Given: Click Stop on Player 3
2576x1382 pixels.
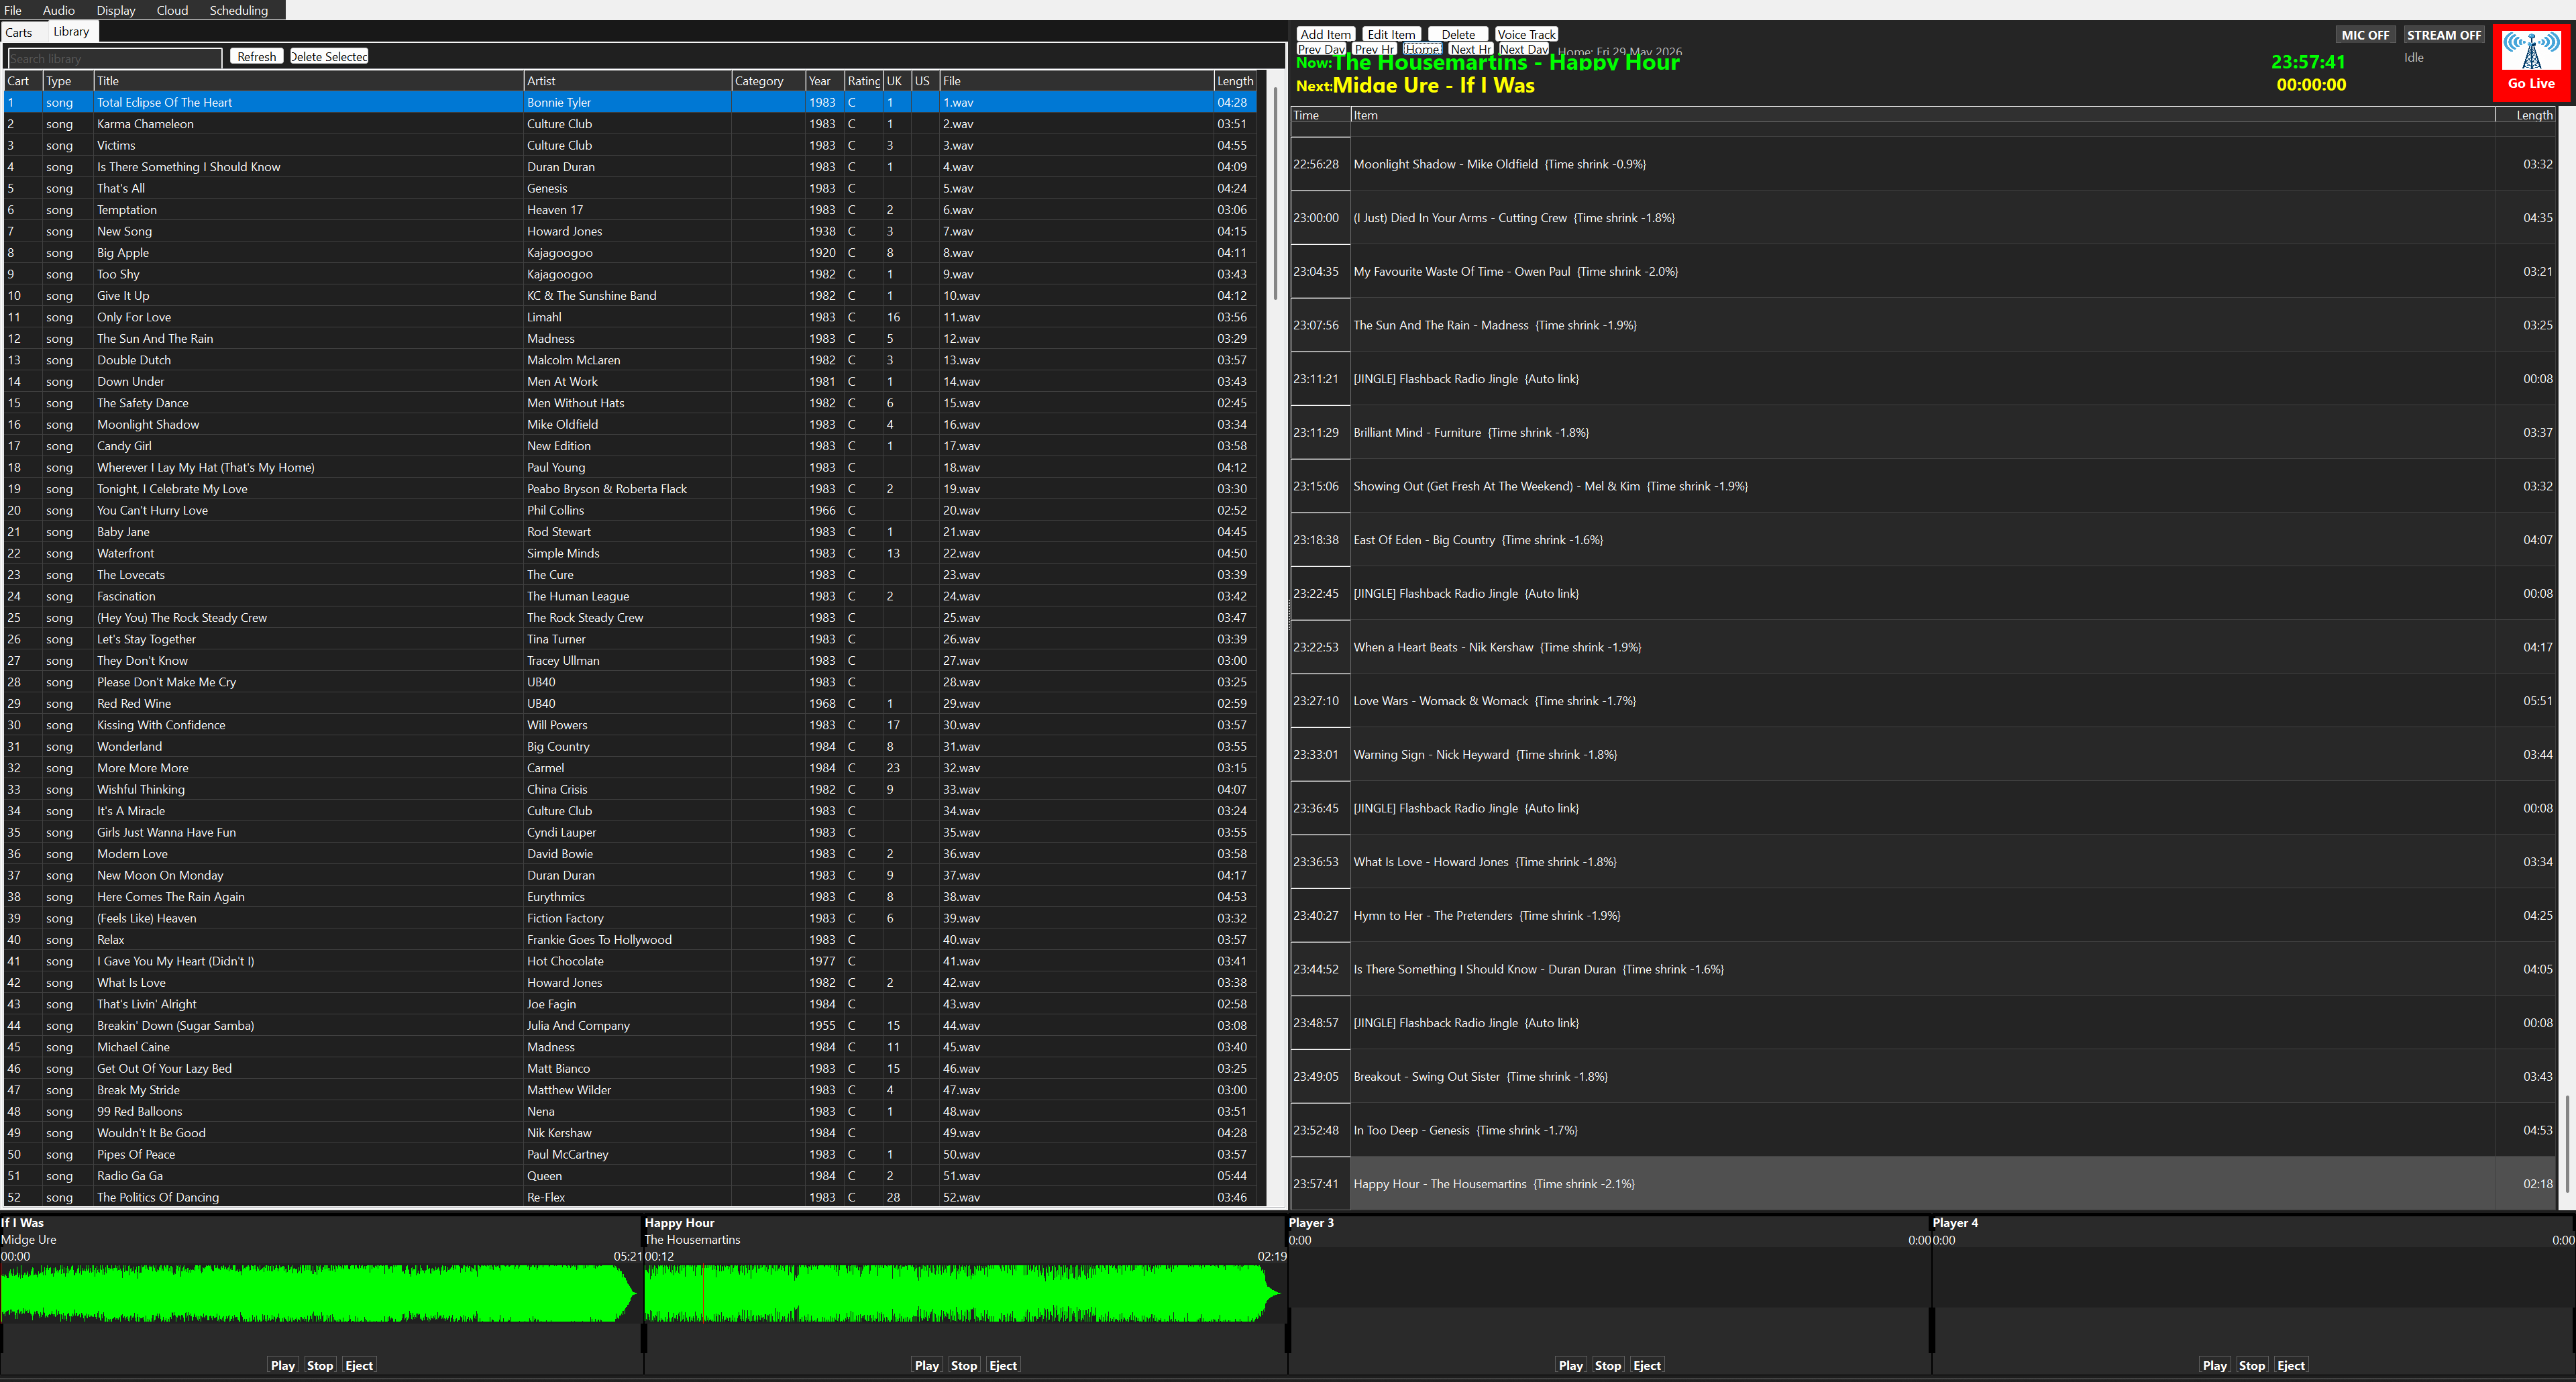Looking at the screenshot, I should click(x=1608, y=1365).
